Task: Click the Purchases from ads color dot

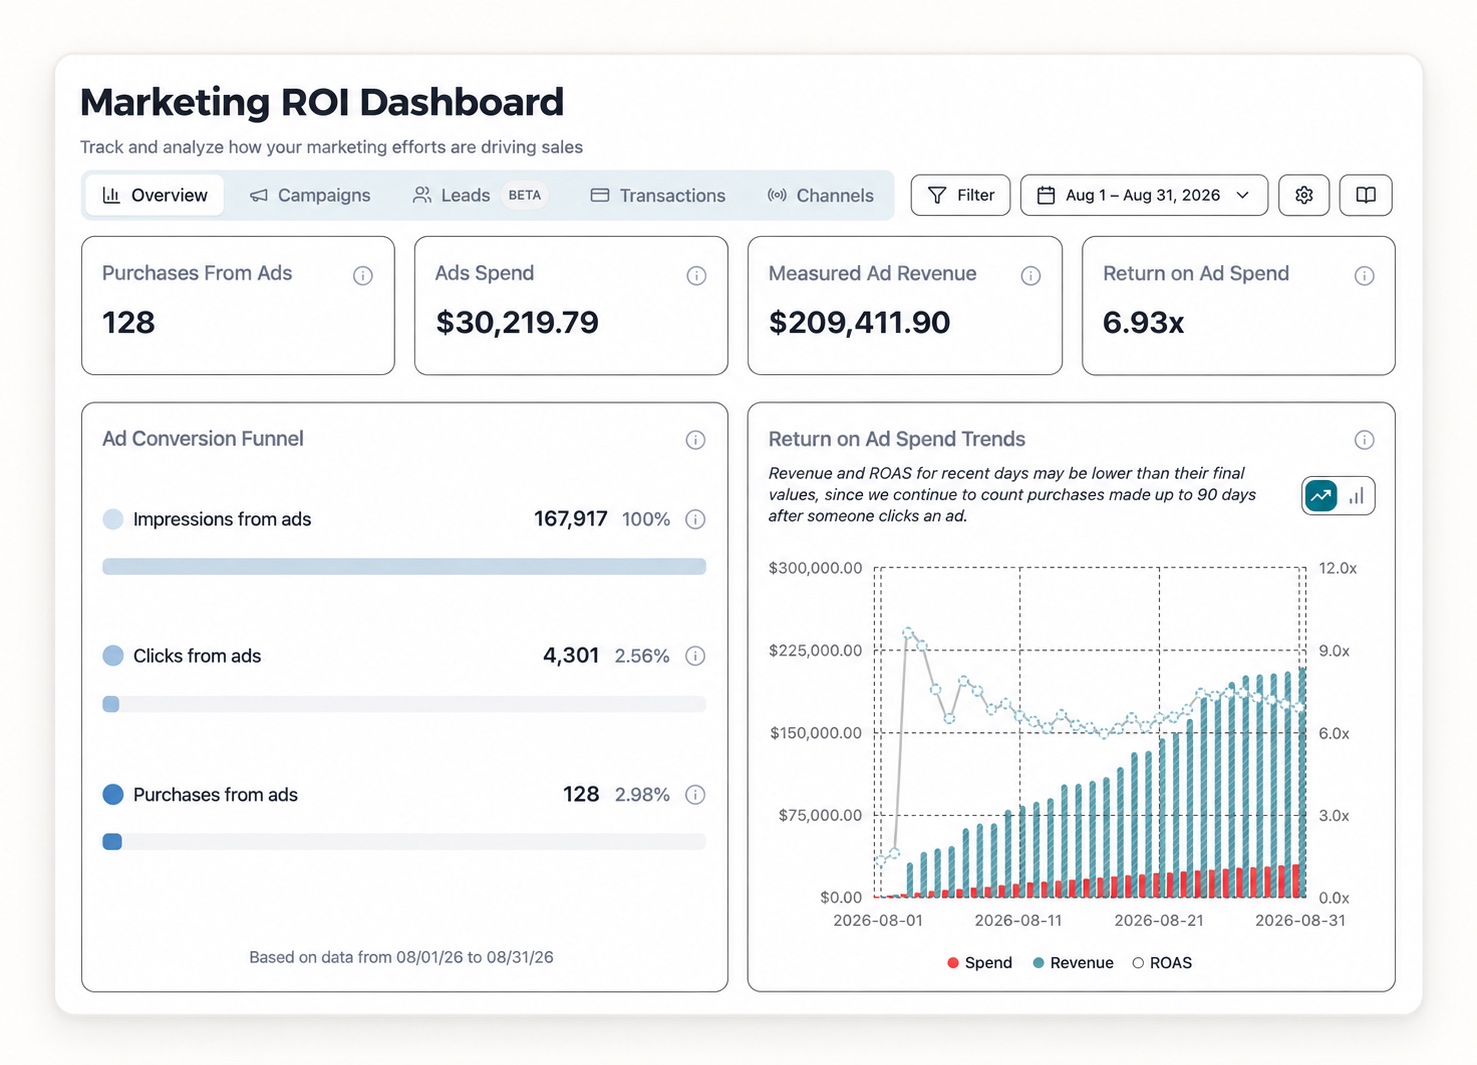Action: (113, 794)
